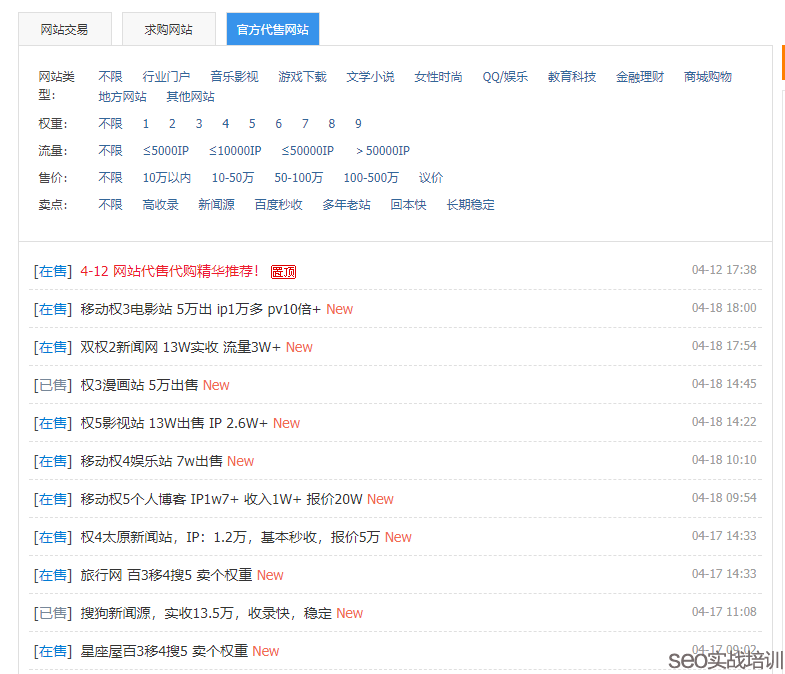785x674 pixels.
Task: Filter traffic by ＞50000IP
Action: (382, 151)
